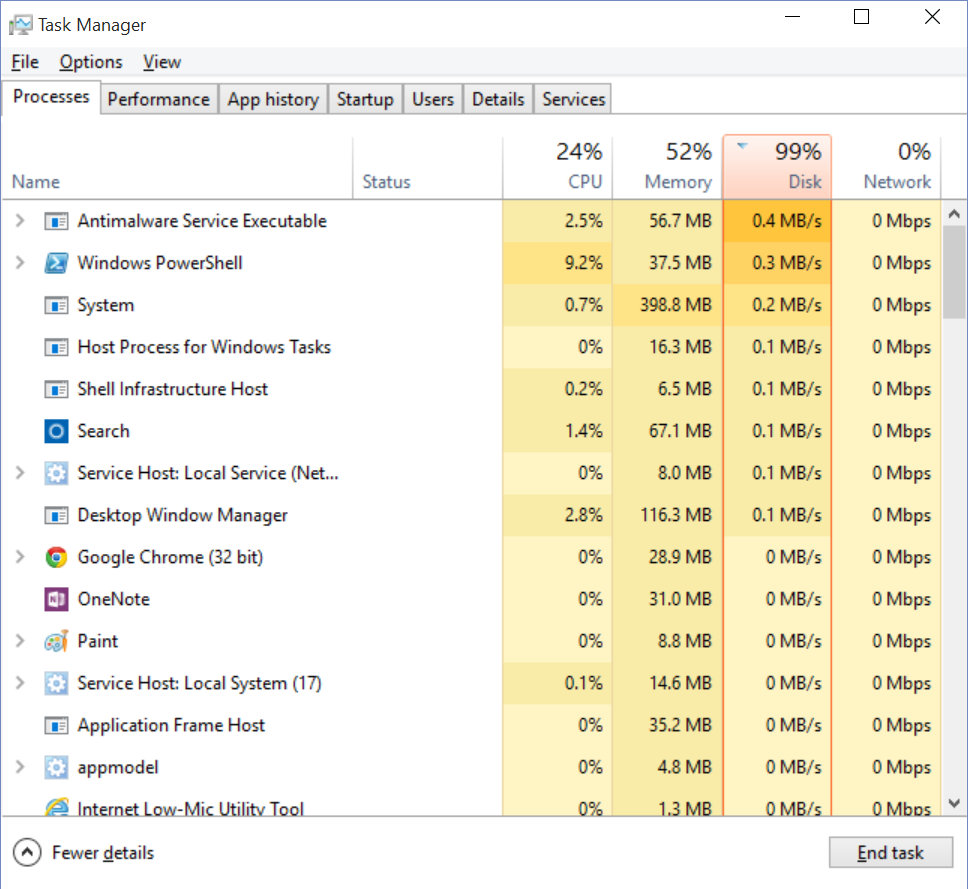
Task: Select Host Process for Windows Tasks name
Action: click(x=204, y=347)
